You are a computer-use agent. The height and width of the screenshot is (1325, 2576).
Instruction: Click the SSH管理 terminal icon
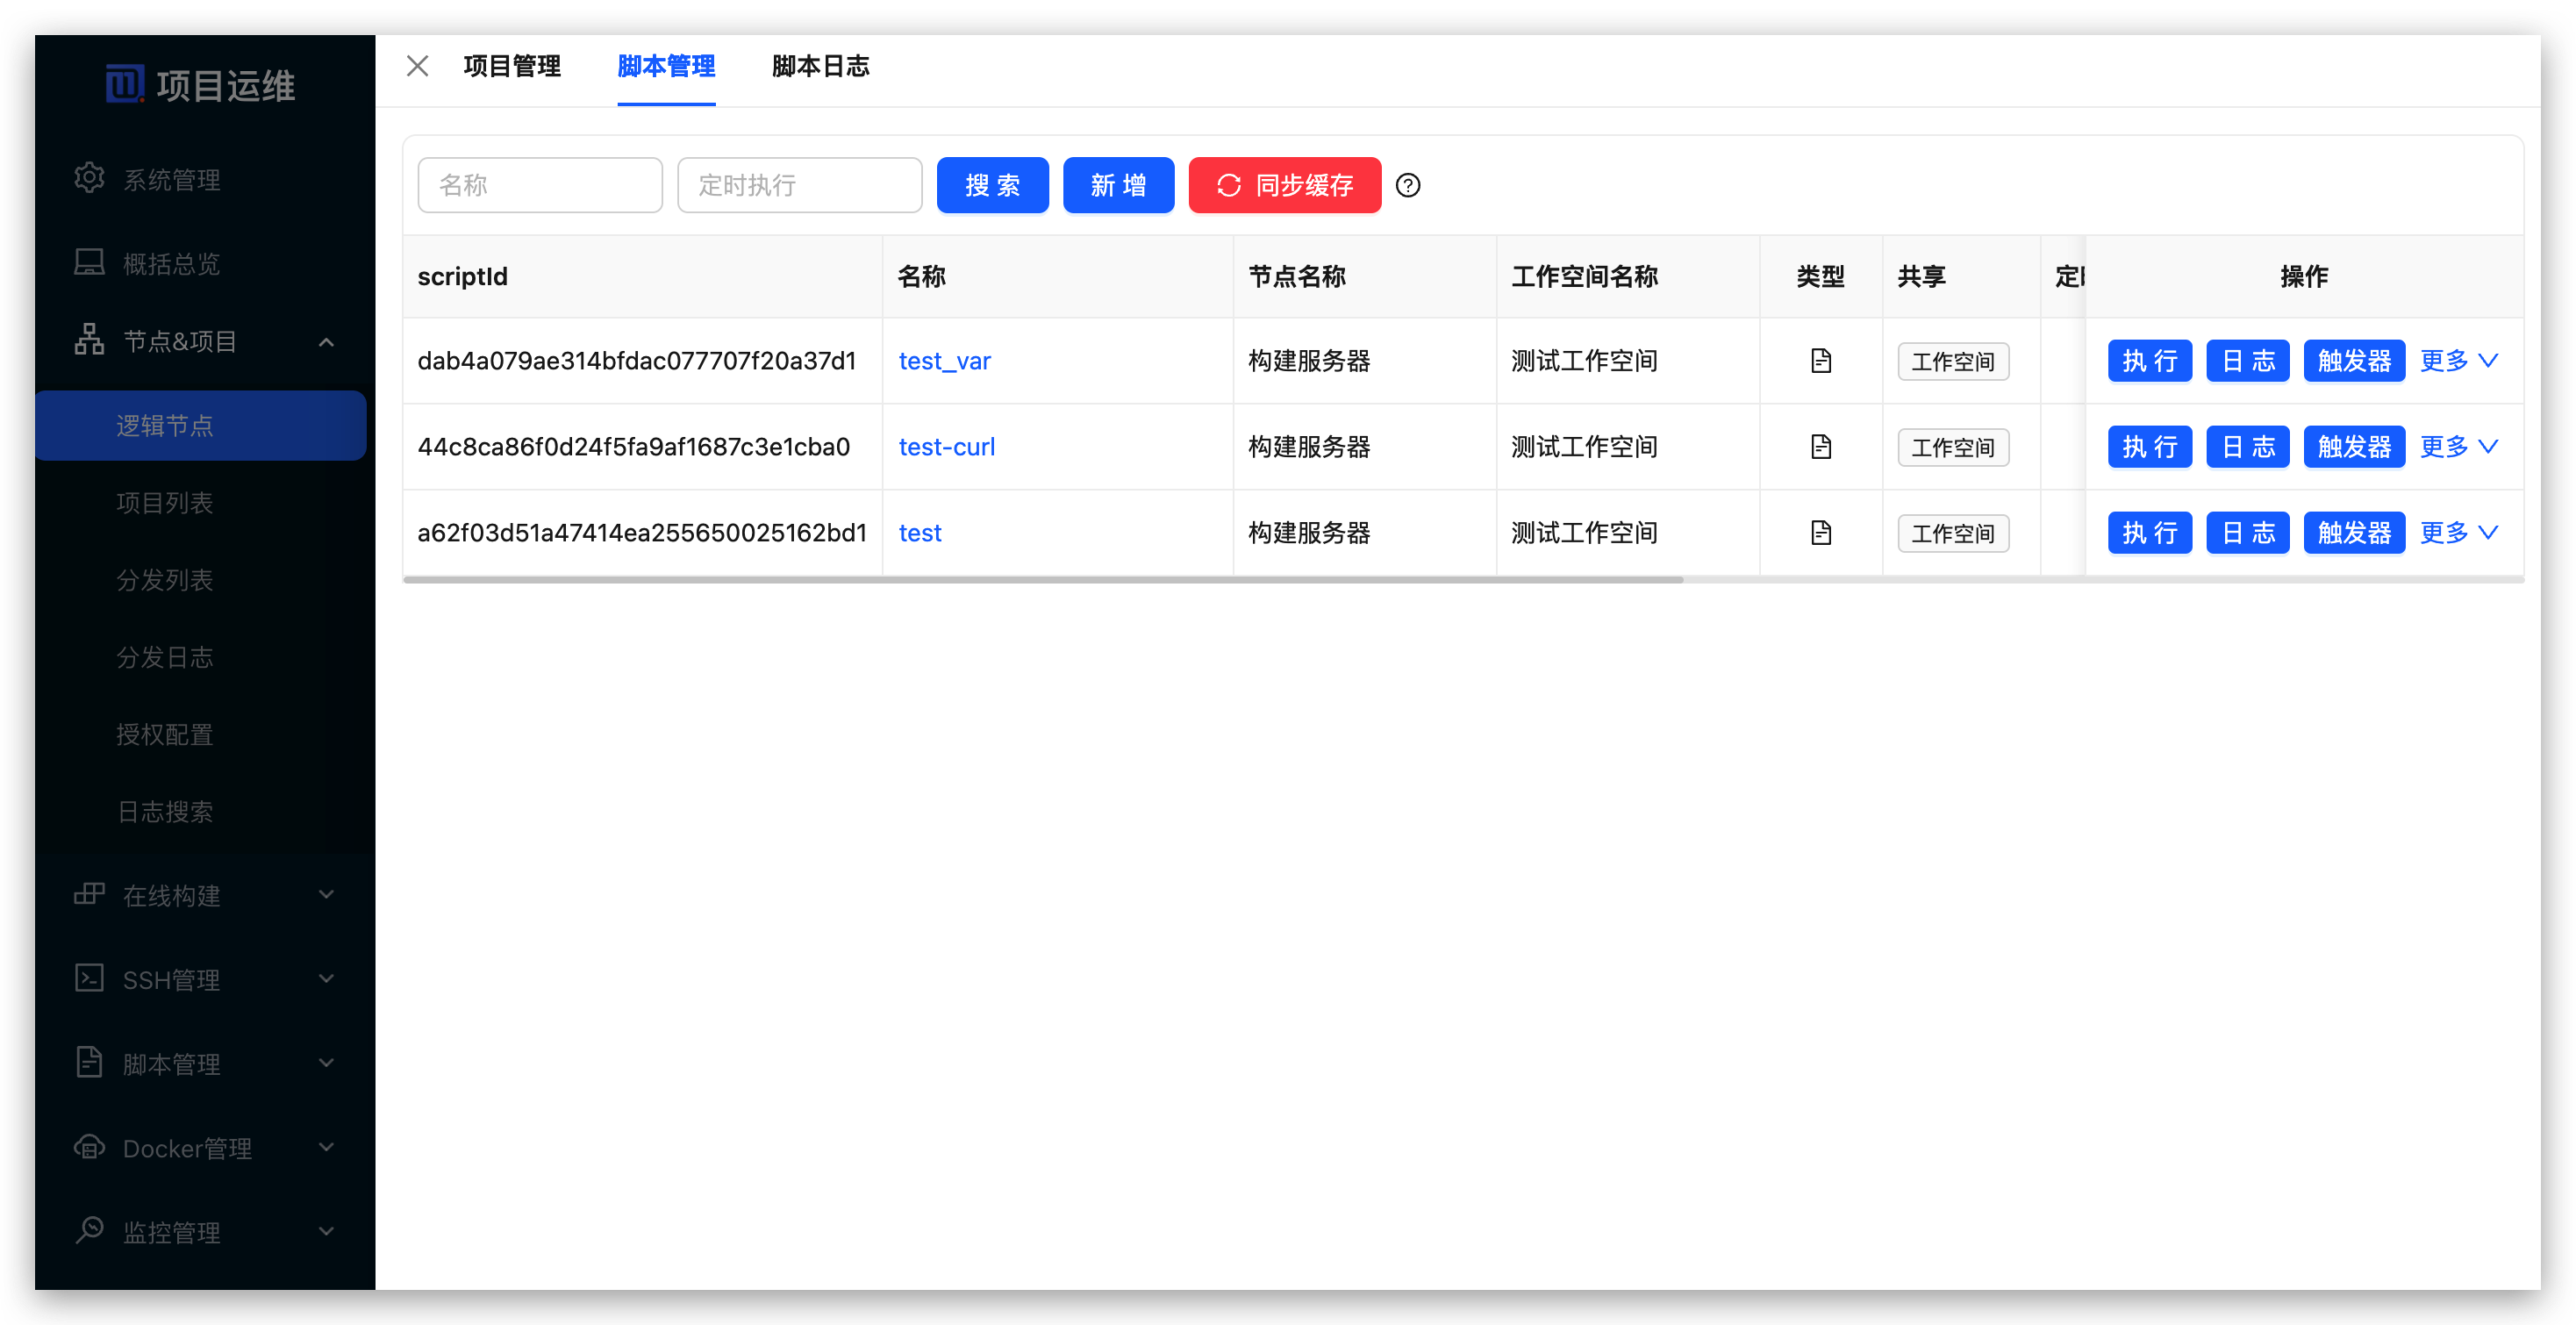(x=89, y=978)
